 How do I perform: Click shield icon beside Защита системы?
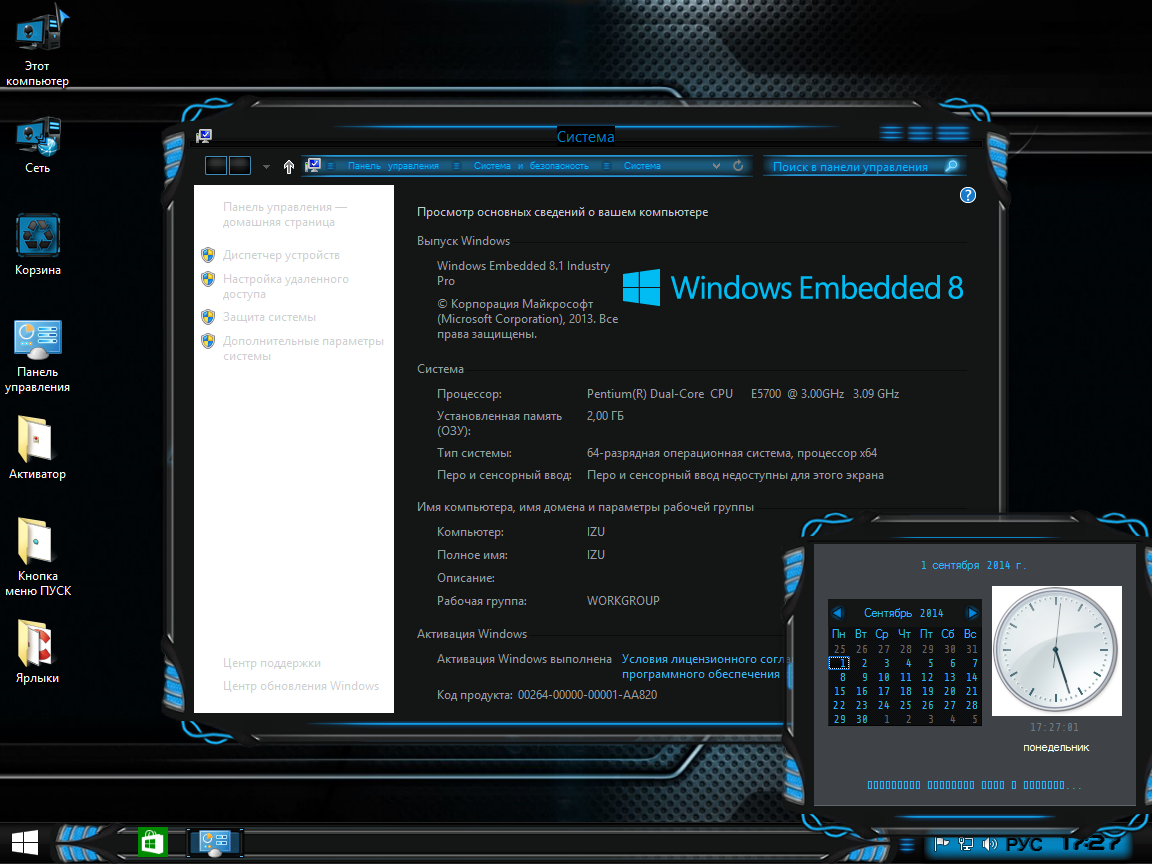[208, 317]
